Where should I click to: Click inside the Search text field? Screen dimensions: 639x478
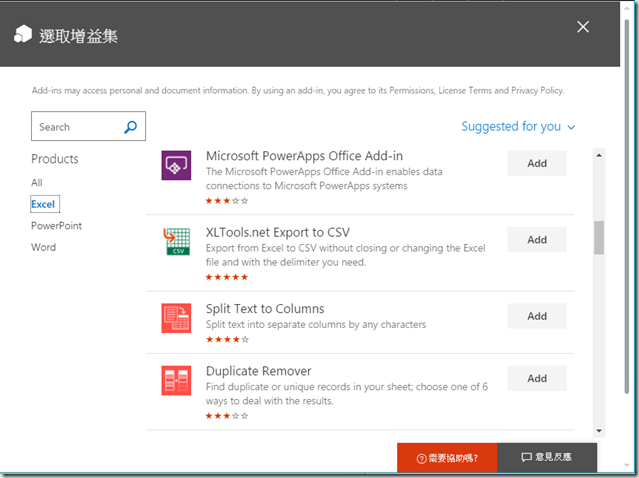click(x=76, y=127)
